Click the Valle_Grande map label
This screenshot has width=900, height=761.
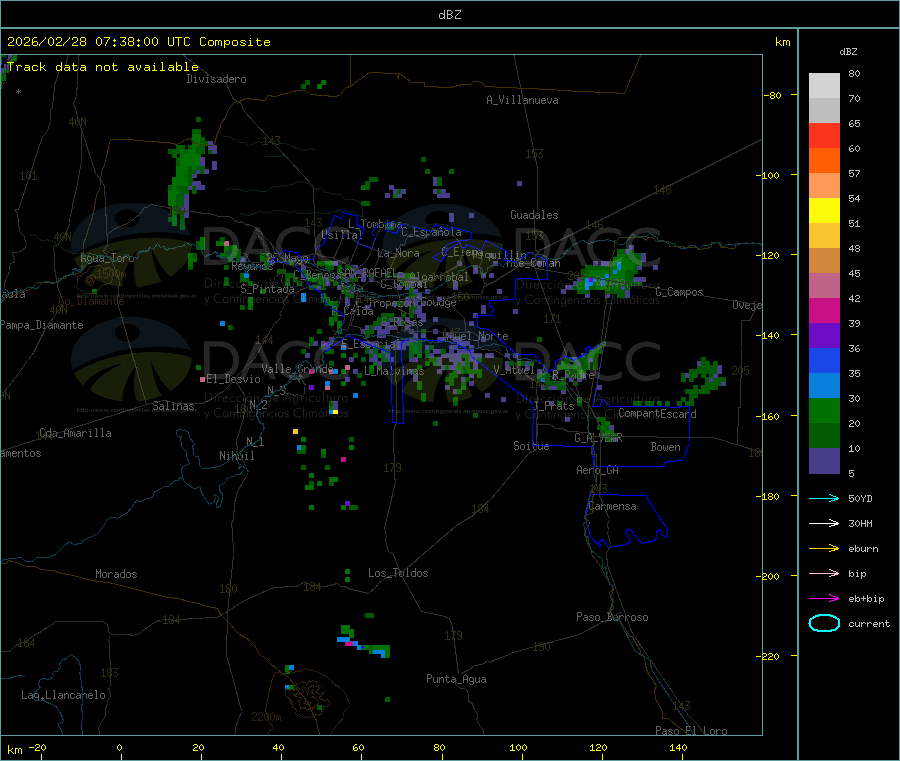pyautogui.click(x=297, y=369)
